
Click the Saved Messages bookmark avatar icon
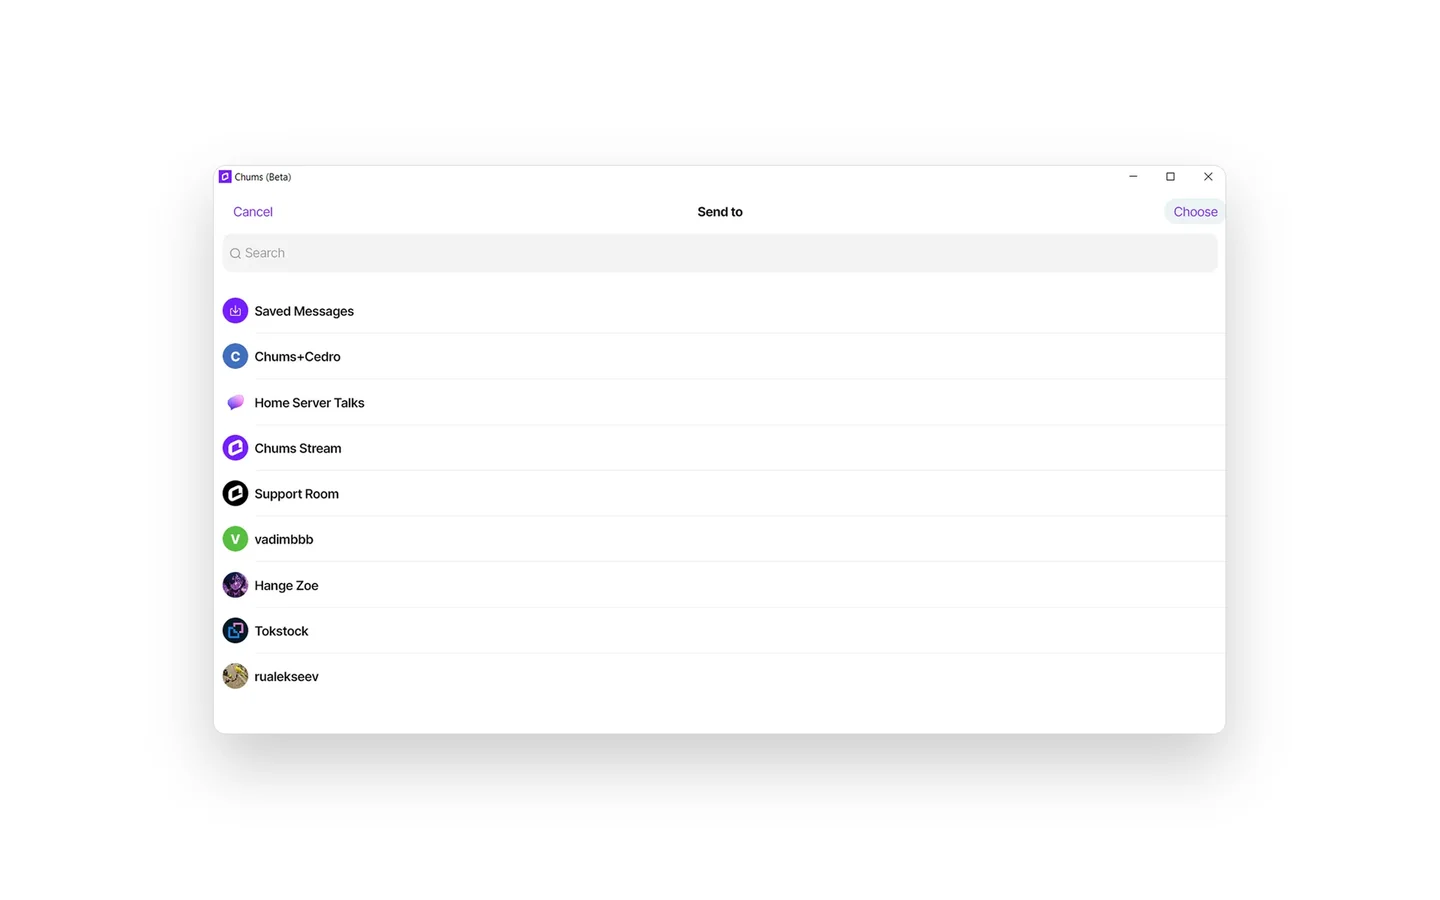pos(235,311)
